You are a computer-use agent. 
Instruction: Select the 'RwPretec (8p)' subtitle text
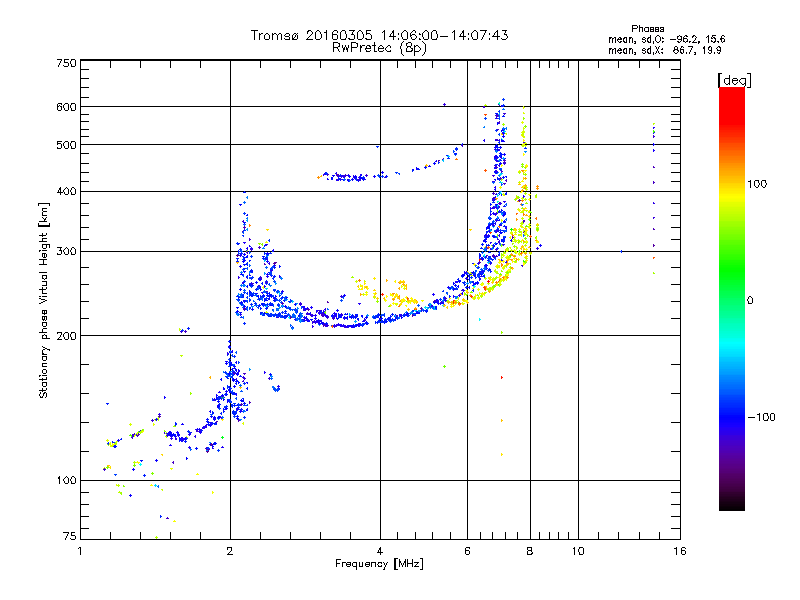[x=379, y=48]
